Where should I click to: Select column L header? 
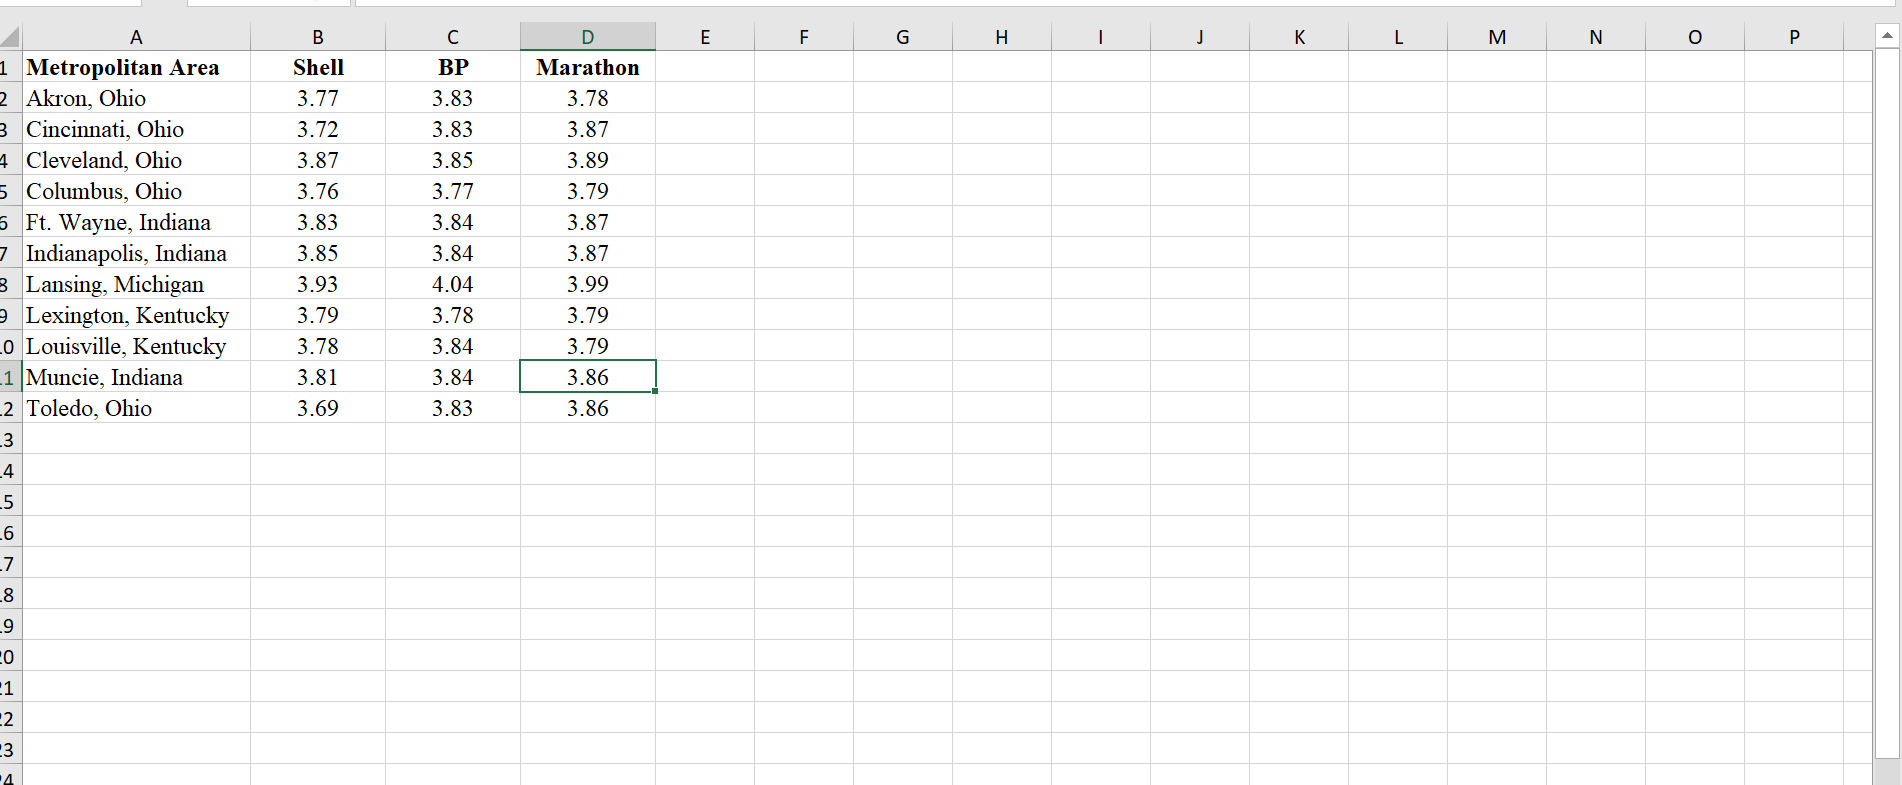coord(1398,38)
